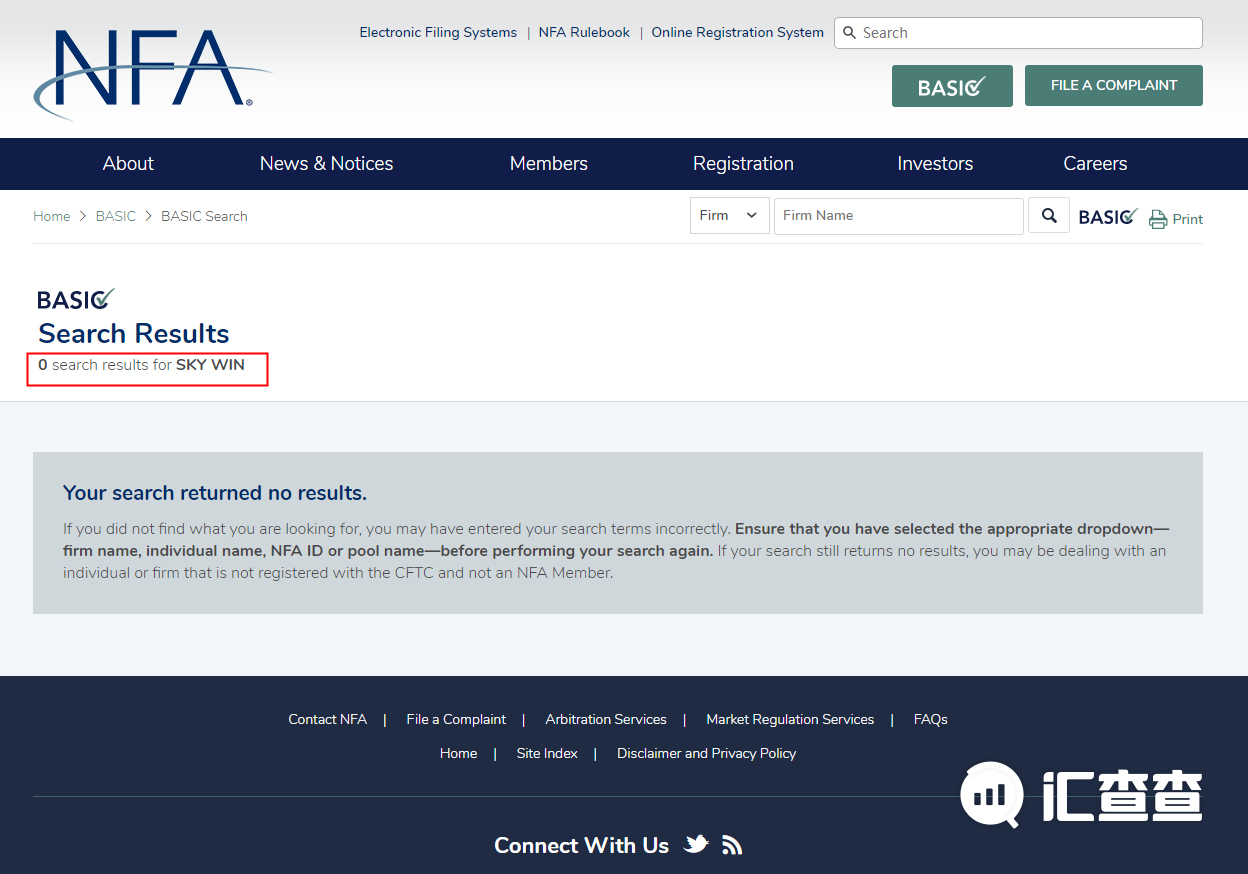
Task: Open the Online Registration System link
Action: tap(738, 32)
